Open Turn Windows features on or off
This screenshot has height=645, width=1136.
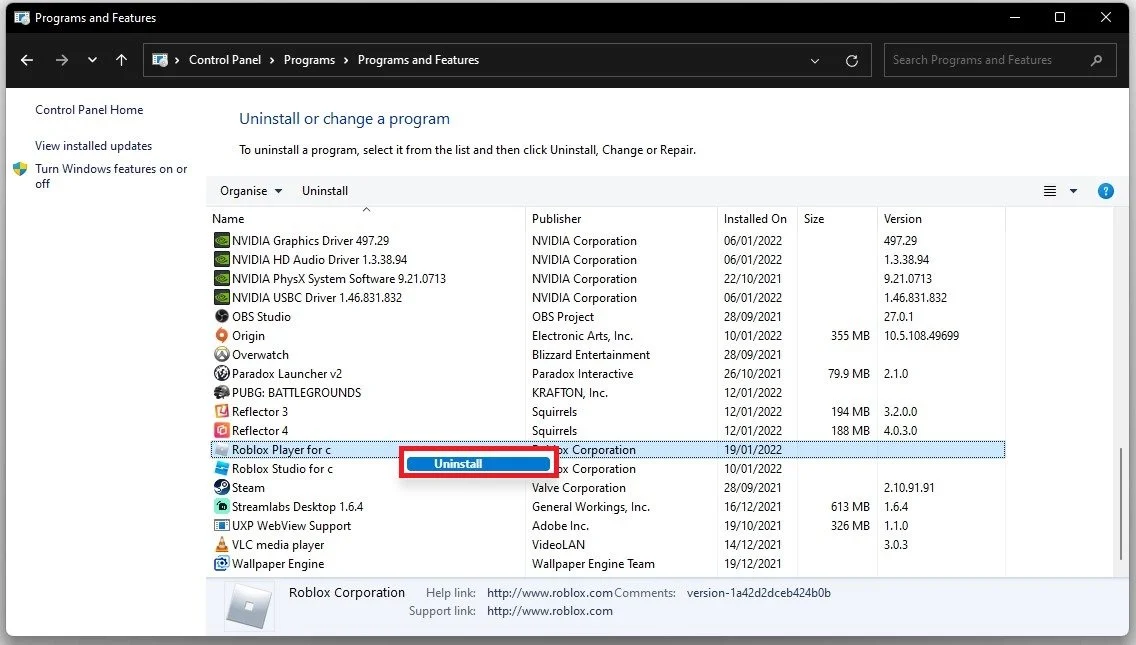coord(111,176)
